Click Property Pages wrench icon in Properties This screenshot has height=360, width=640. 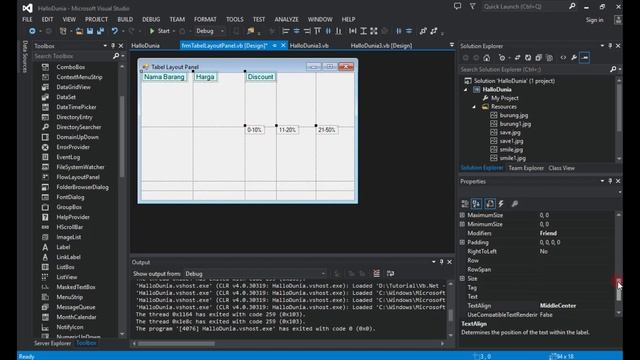515,204
